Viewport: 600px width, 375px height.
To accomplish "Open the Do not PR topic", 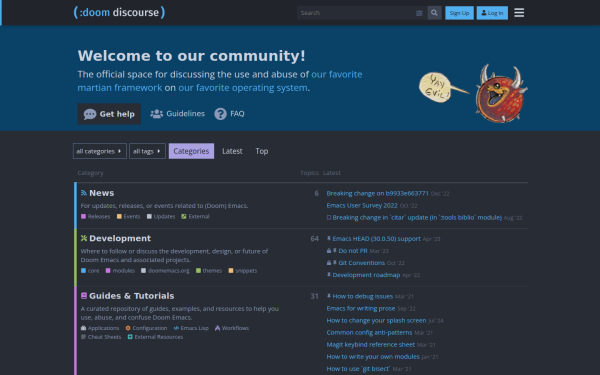I will (353, 251).
